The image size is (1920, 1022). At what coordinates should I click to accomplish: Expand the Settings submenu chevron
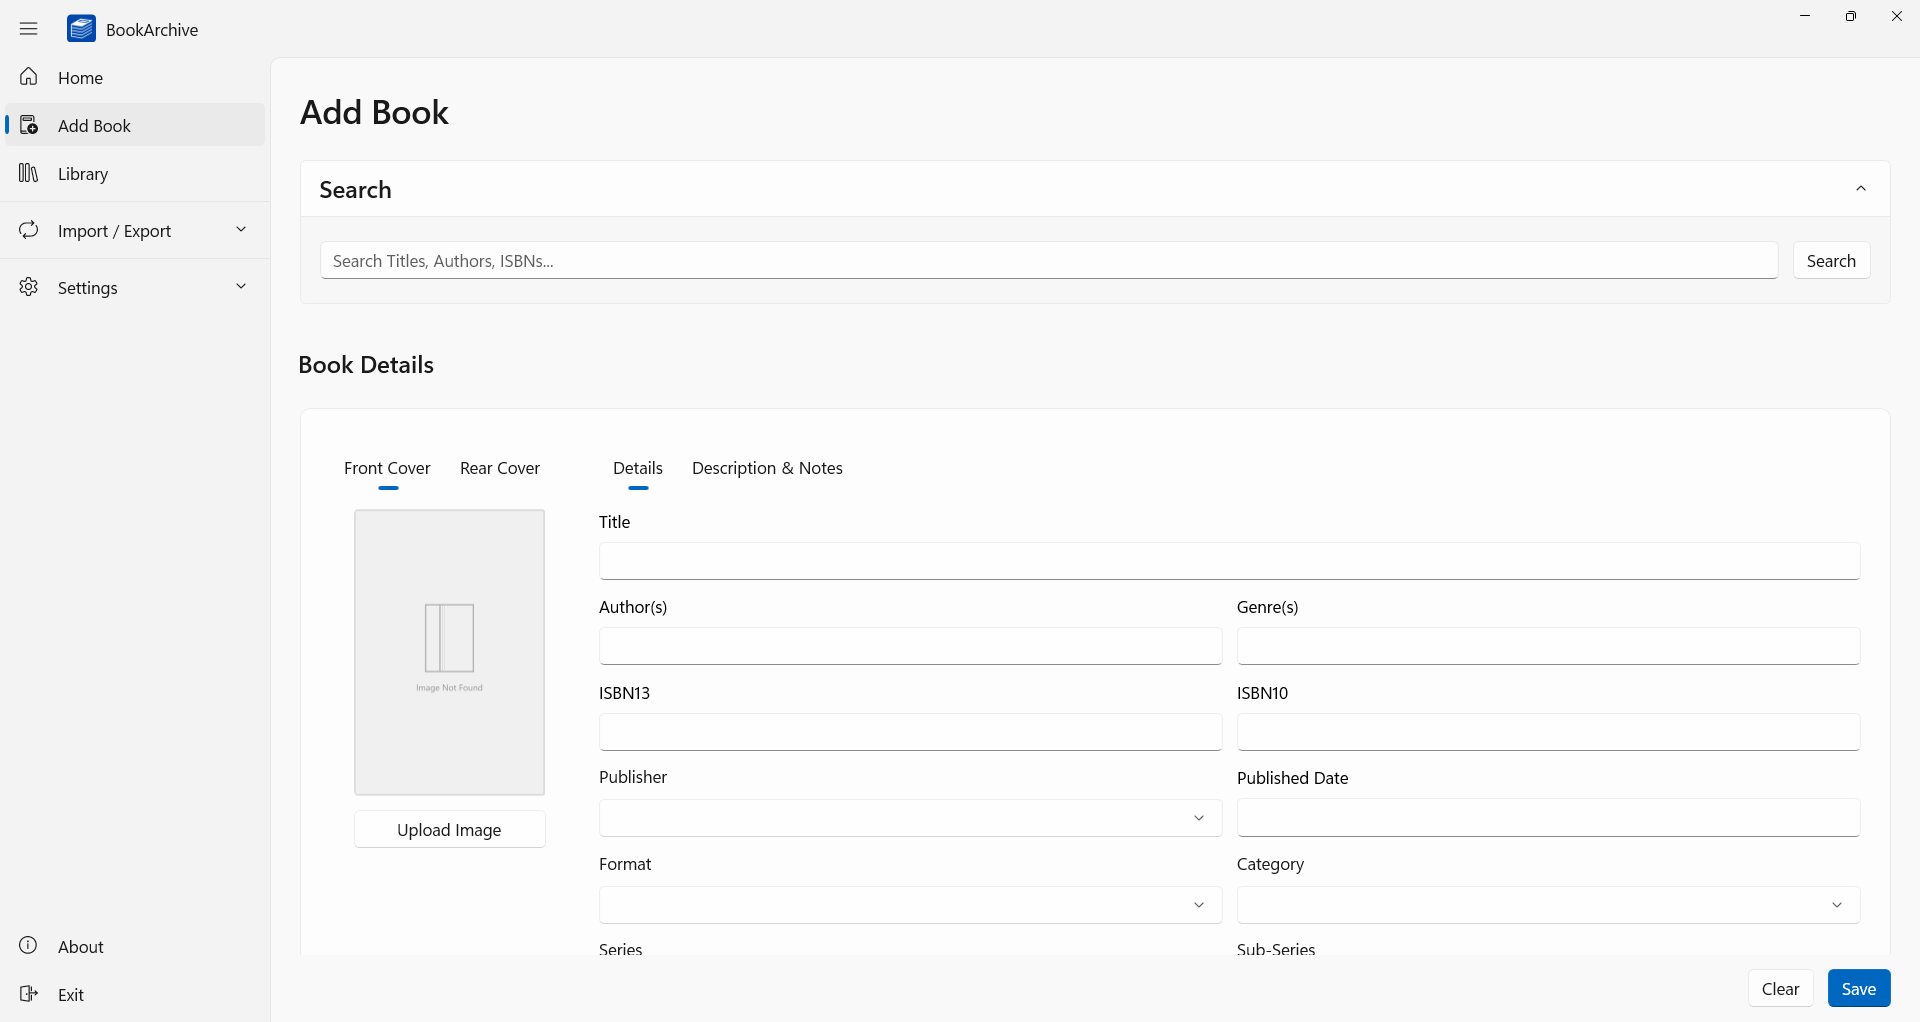(241, 287)
